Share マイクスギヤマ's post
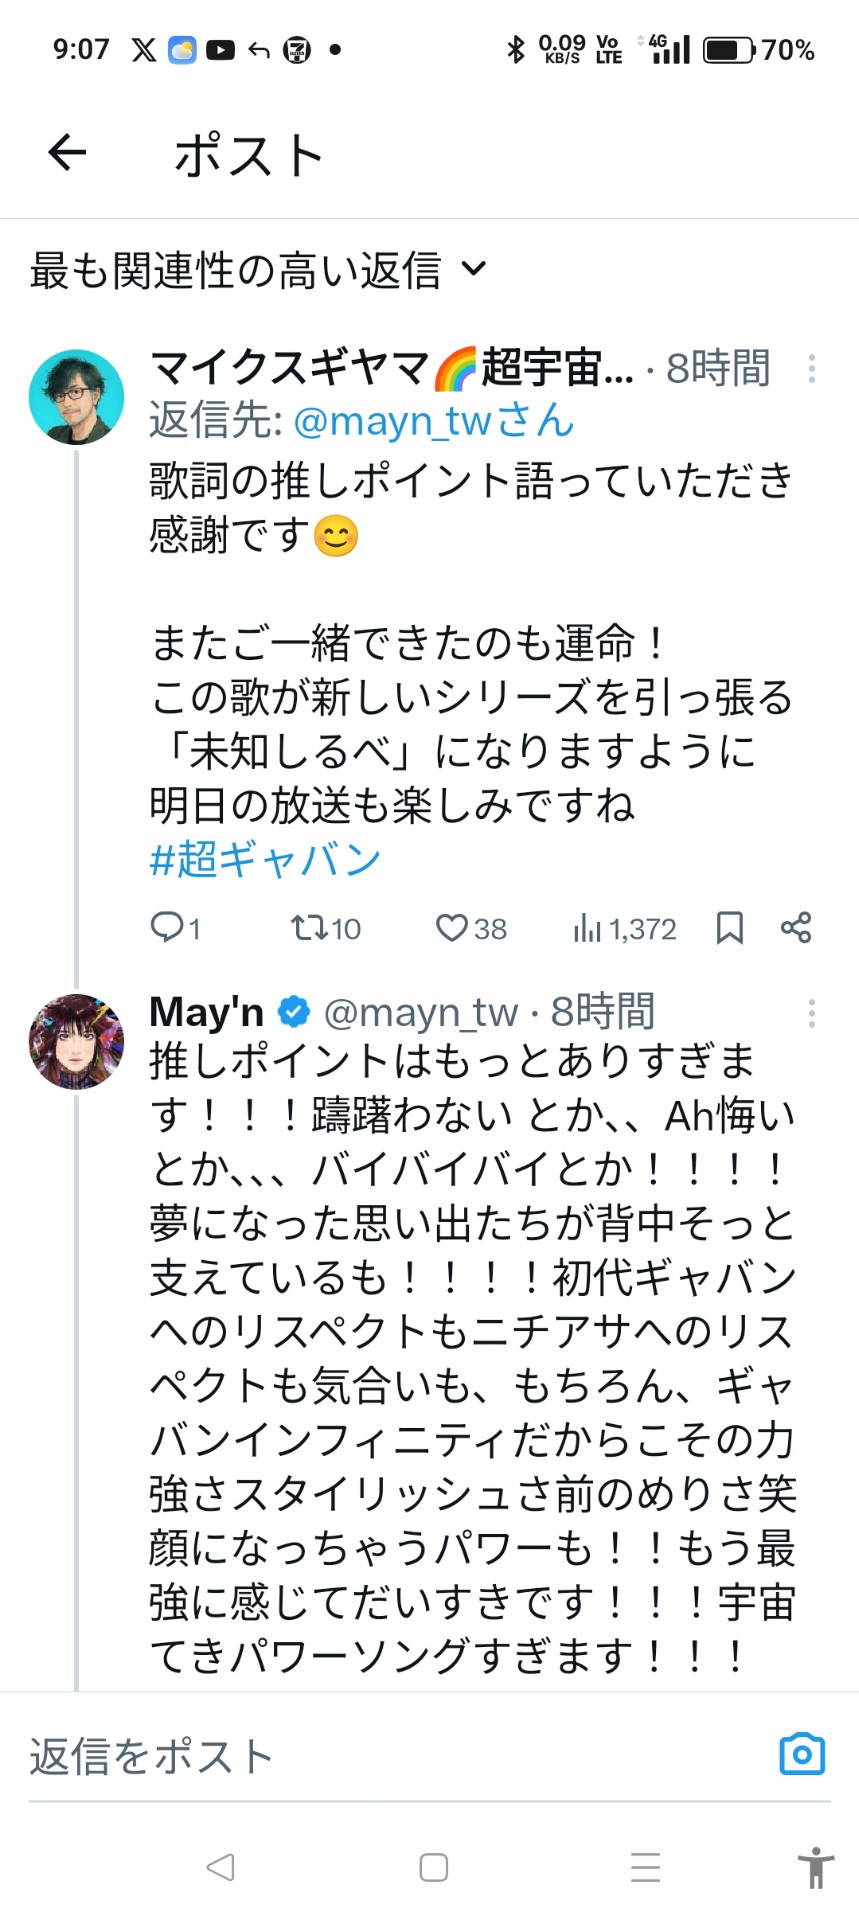Viewport: 859px width, 1920px height. [796, 928]
